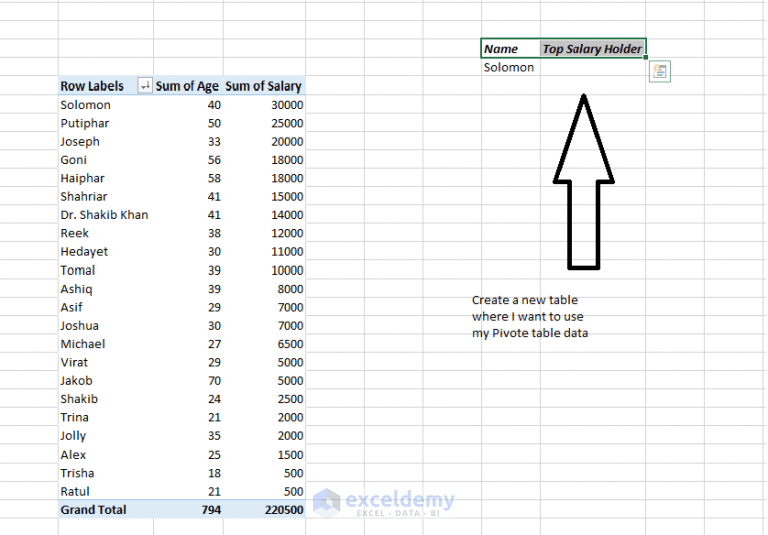Click the salary value 30000
The image size is (768, 535).
(288, 105)
